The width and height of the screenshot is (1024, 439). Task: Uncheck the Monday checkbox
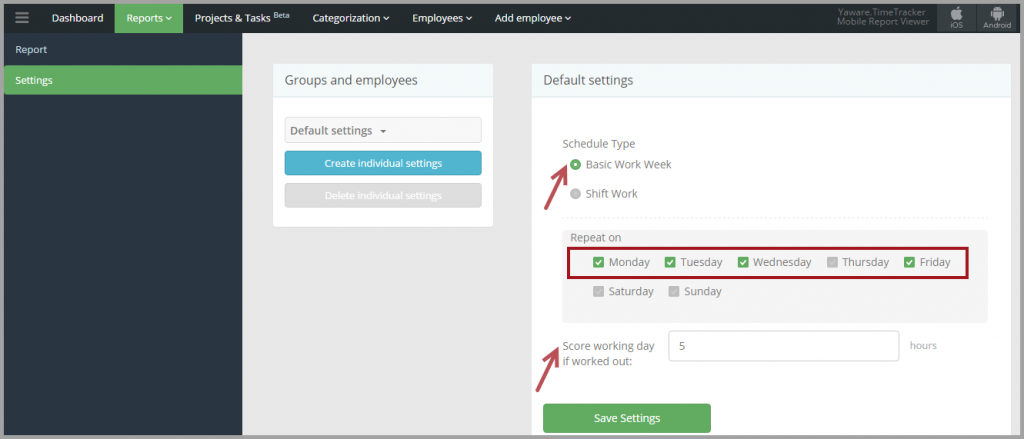pyautogui.click(x=598, y=262)
